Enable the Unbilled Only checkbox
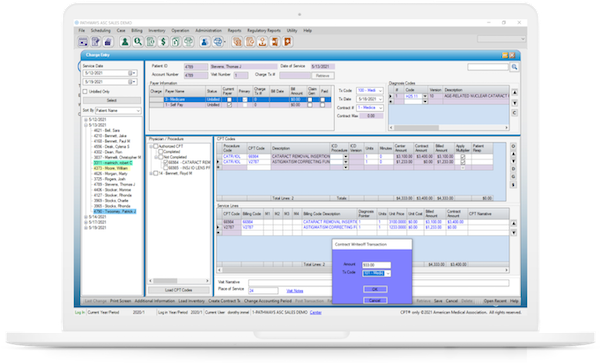600x363 pixels. click(85, 91)
